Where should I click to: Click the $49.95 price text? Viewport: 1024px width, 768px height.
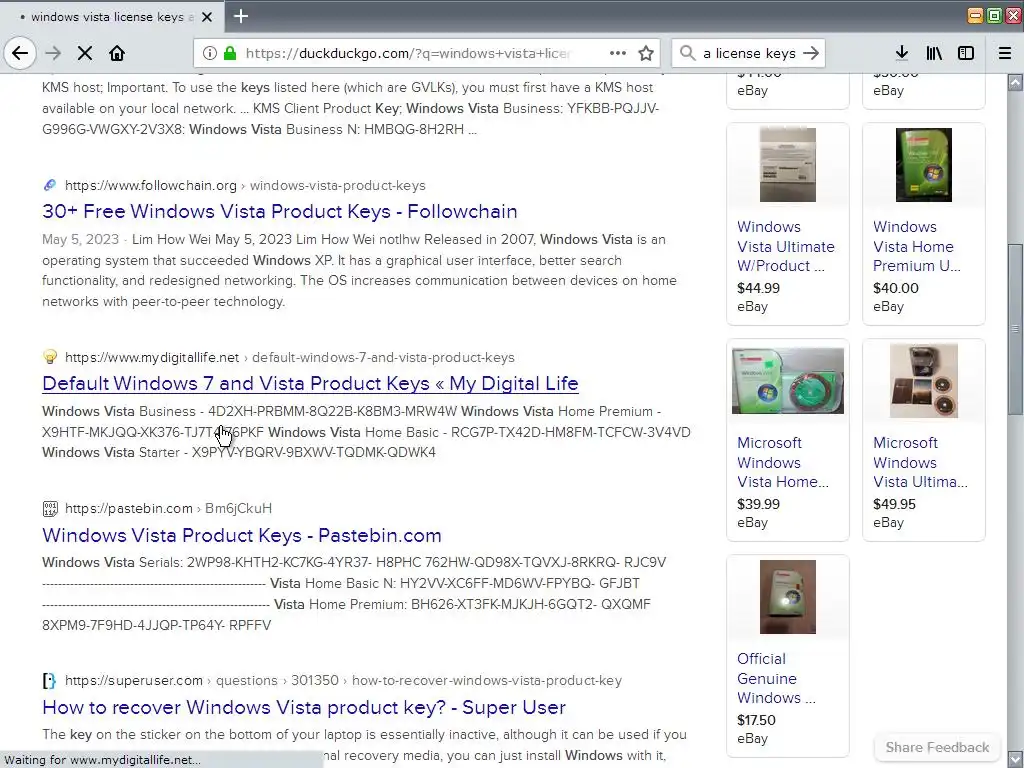[x=894, y=504]
